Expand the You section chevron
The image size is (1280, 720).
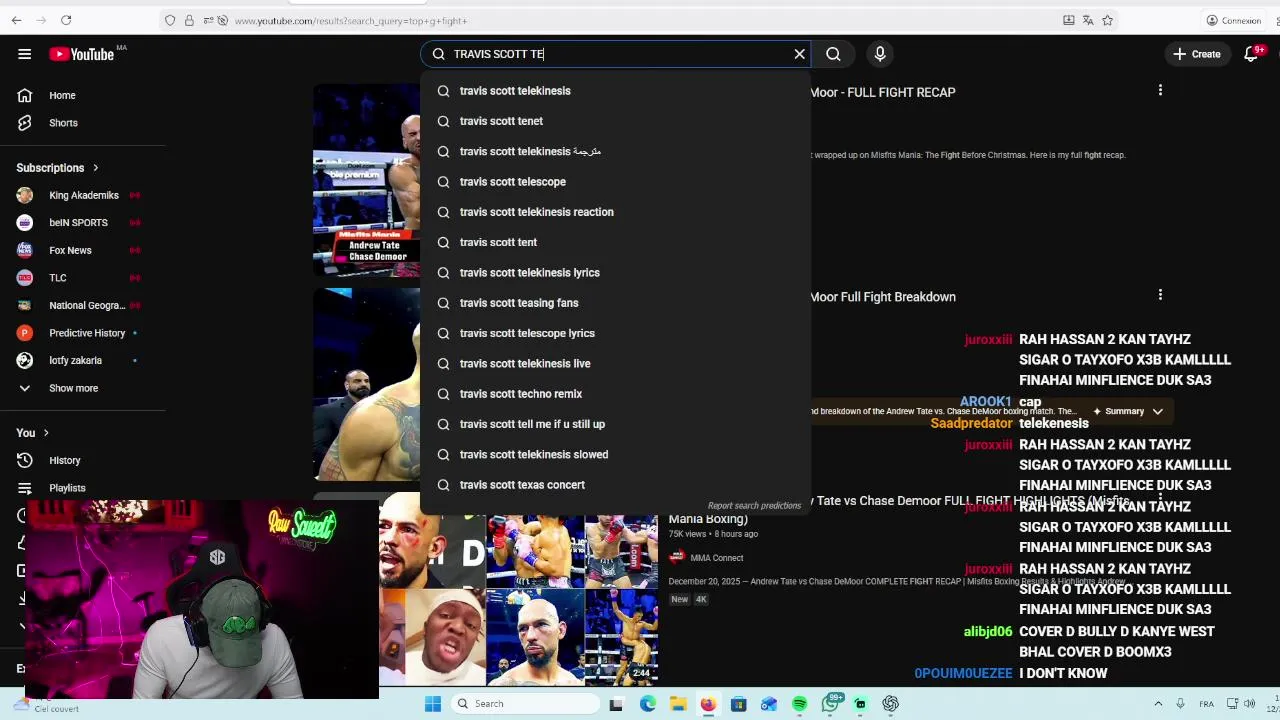click(x=45, y=433)
